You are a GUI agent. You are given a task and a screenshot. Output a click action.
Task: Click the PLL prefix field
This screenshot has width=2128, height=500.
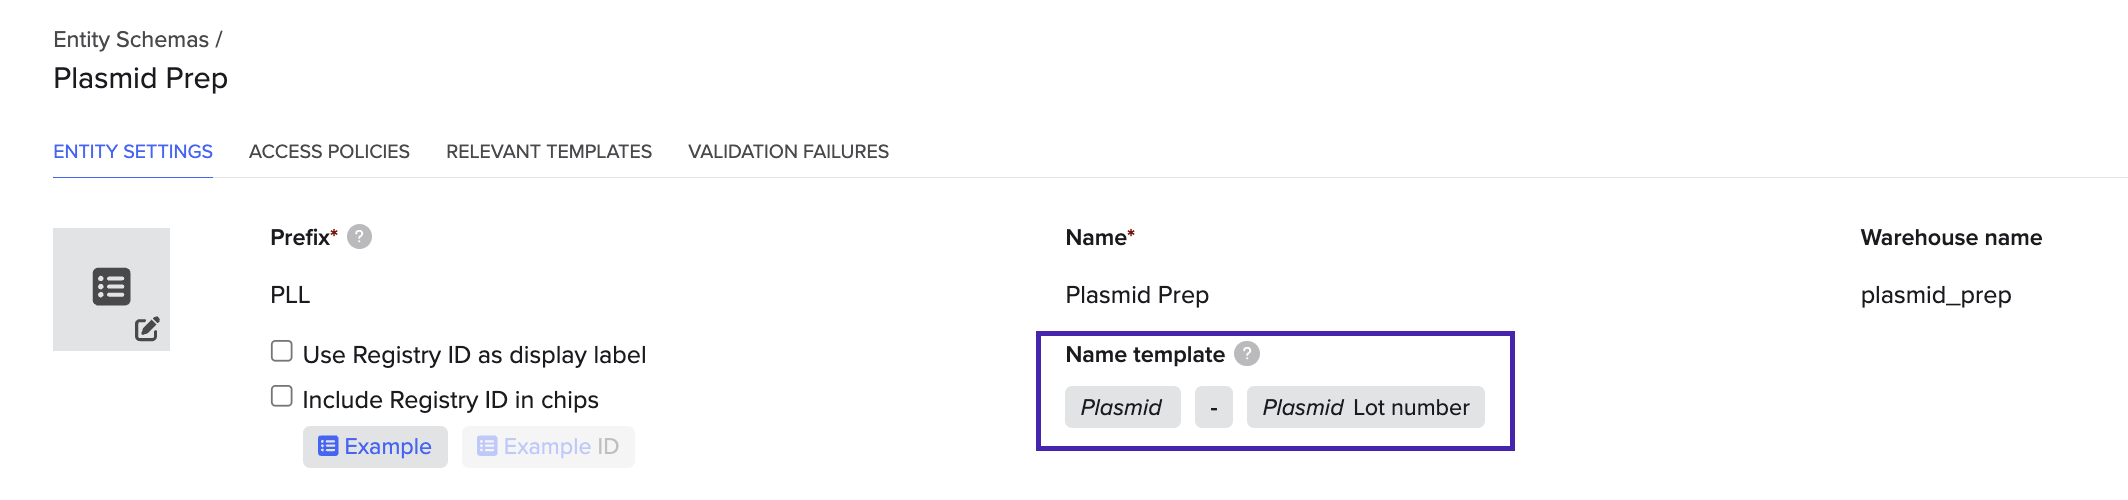click(x=290, y=295)
